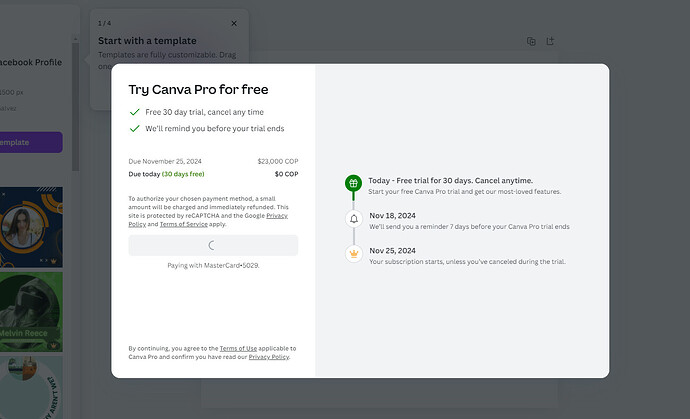The height and width of the screenshot is (419, 690).
Task: Click 'Paying with MasterCard•5029' text
Action: coord(213,265)
